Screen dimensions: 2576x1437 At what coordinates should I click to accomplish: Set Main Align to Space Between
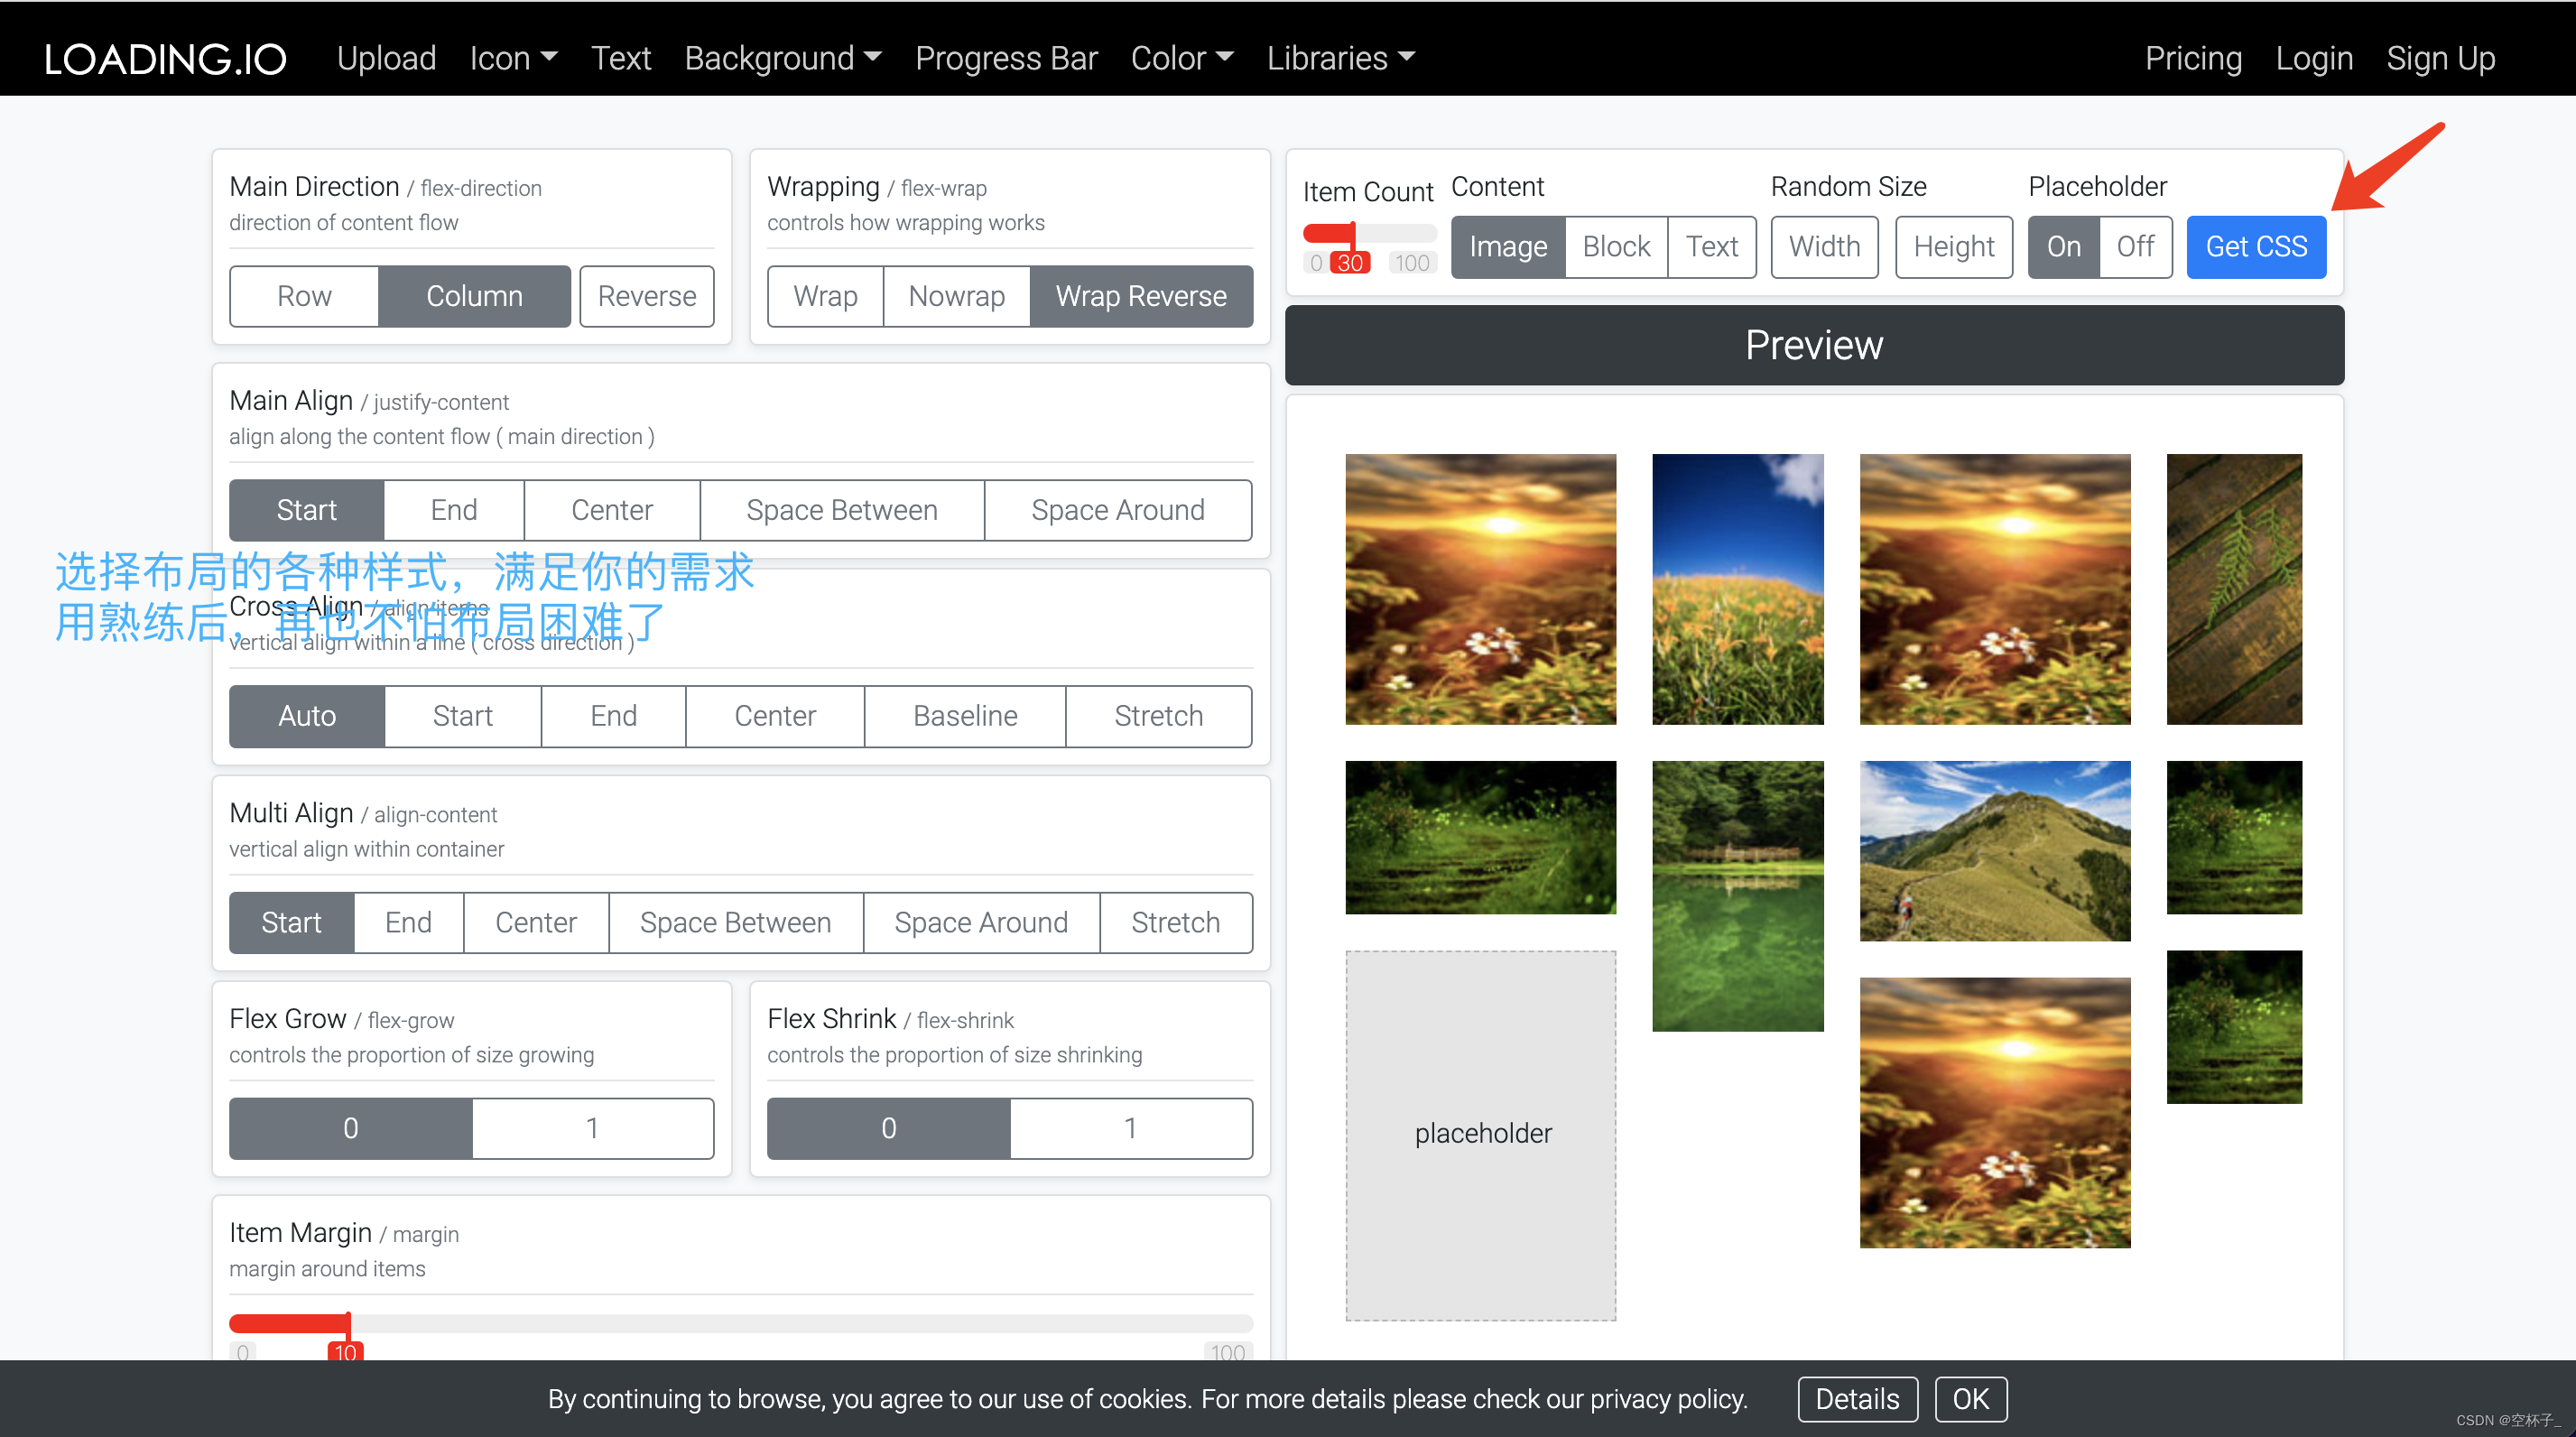click(841, 510)
